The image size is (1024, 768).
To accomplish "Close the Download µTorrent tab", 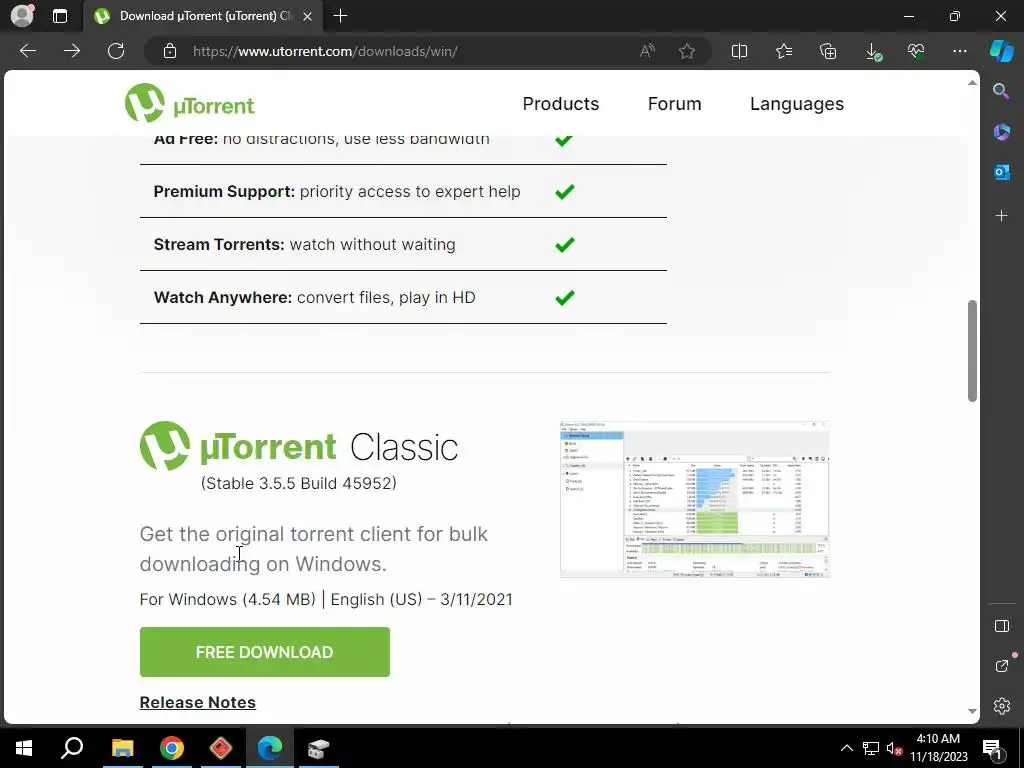I will 308,16.
